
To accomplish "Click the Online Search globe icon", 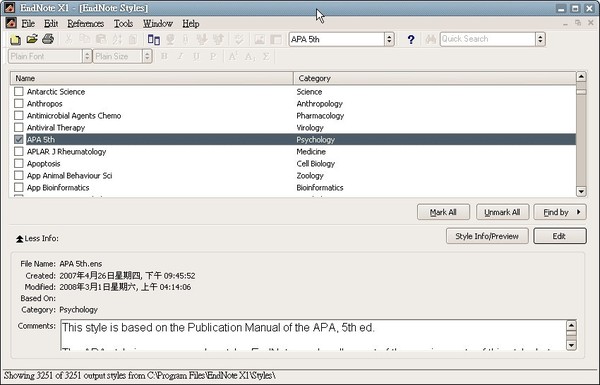I will pos(170,39).
